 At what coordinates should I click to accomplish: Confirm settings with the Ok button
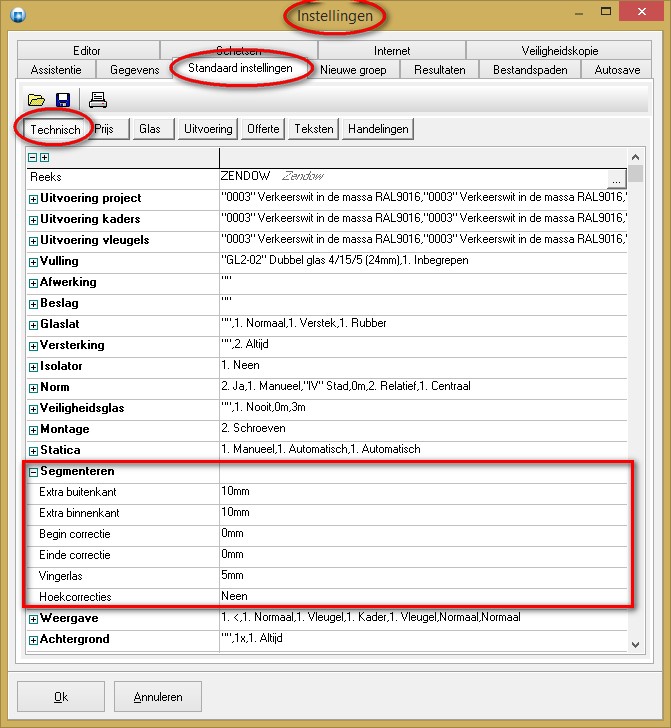(61, 696)
